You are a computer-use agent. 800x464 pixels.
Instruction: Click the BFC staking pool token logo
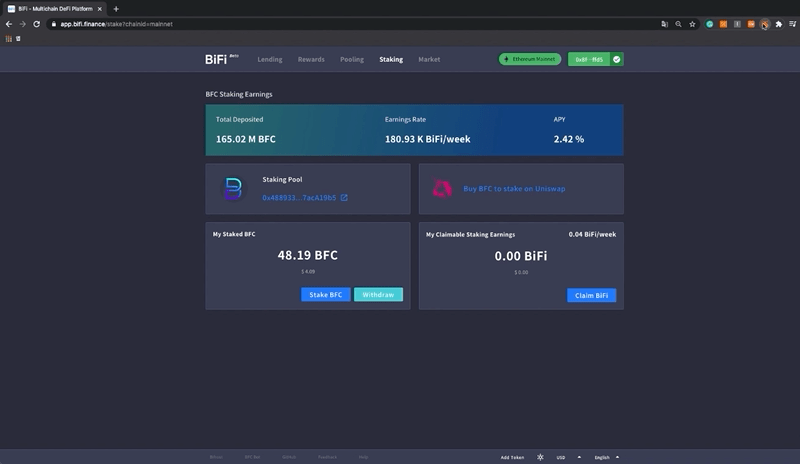coord(233,189)
